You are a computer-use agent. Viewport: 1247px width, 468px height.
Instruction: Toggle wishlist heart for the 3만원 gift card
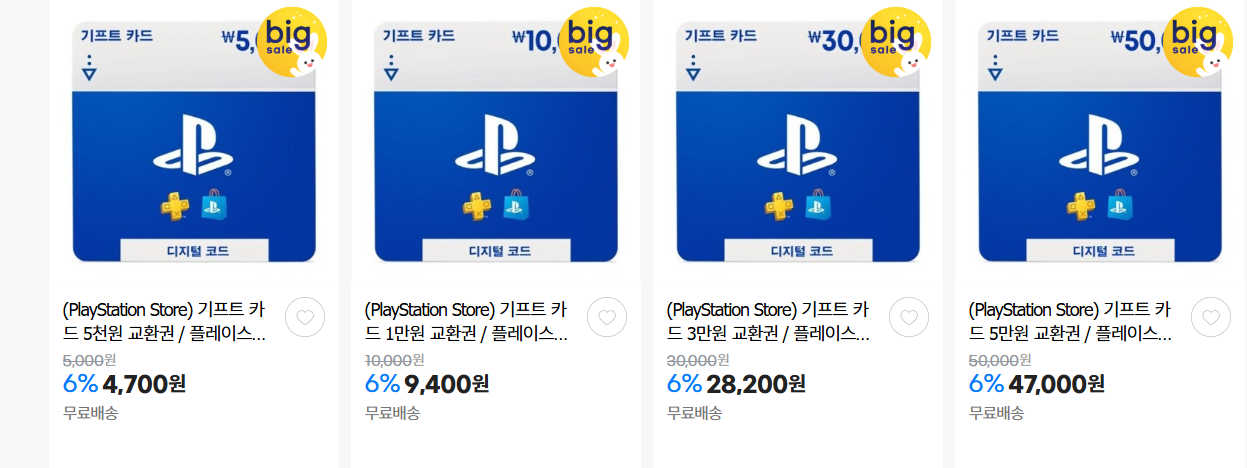[909, 317]
